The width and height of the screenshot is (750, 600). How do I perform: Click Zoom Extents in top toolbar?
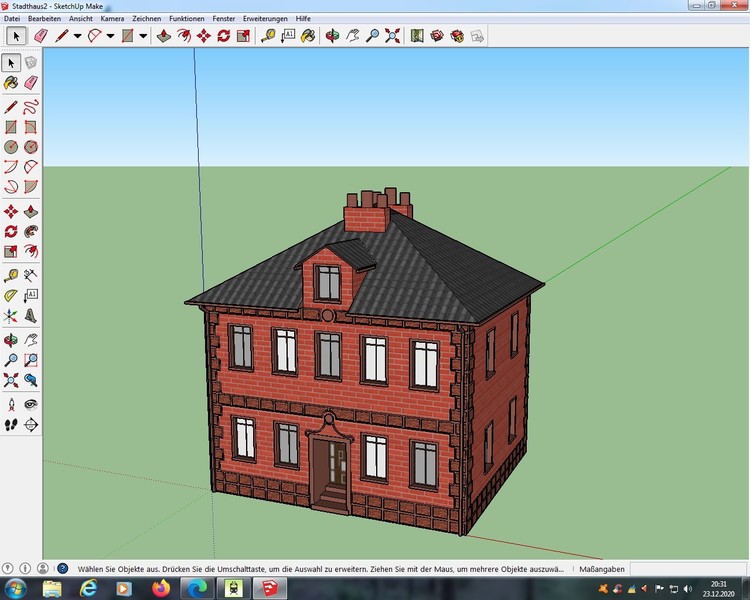392,36
